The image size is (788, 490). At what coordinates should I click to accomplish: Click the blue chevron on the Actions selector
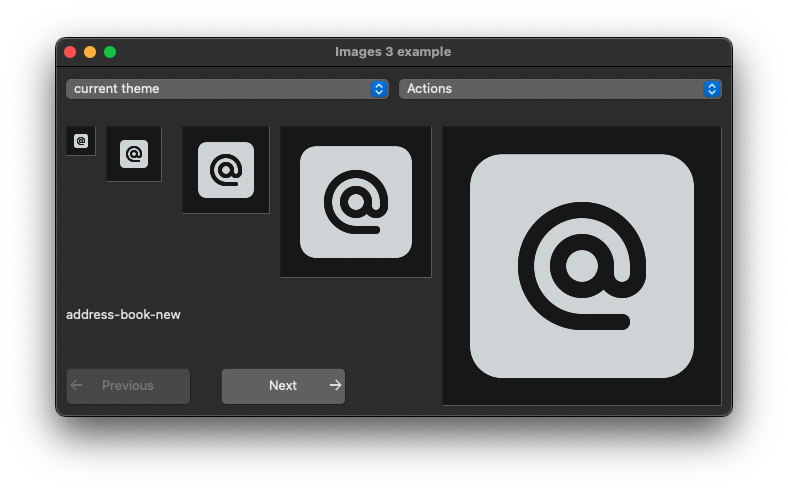point(711,89)
